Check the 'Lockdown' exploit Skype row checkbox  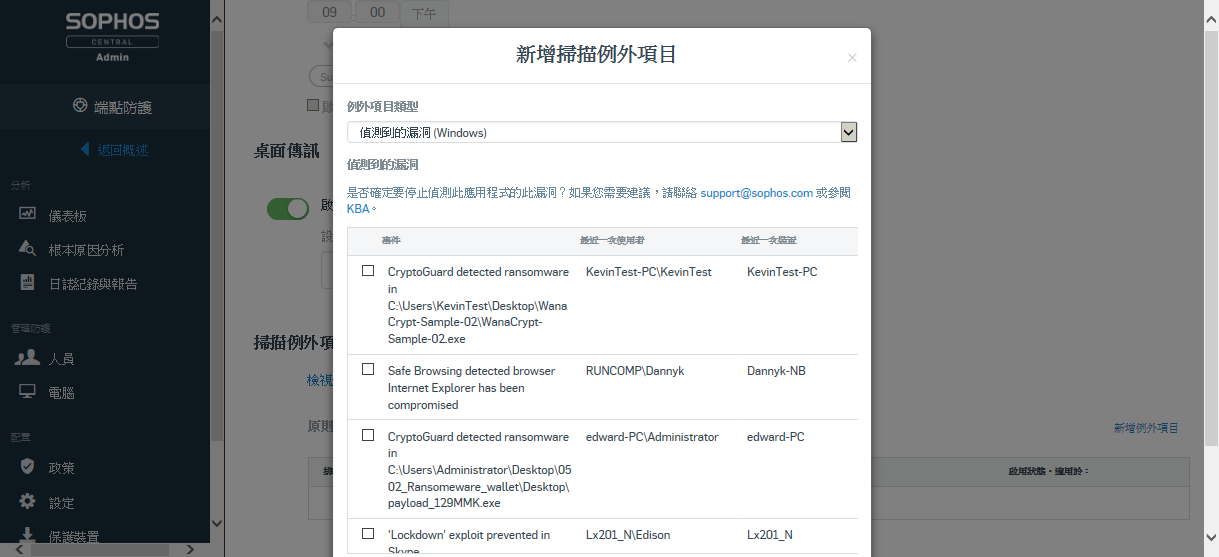(x=368, y=533)
